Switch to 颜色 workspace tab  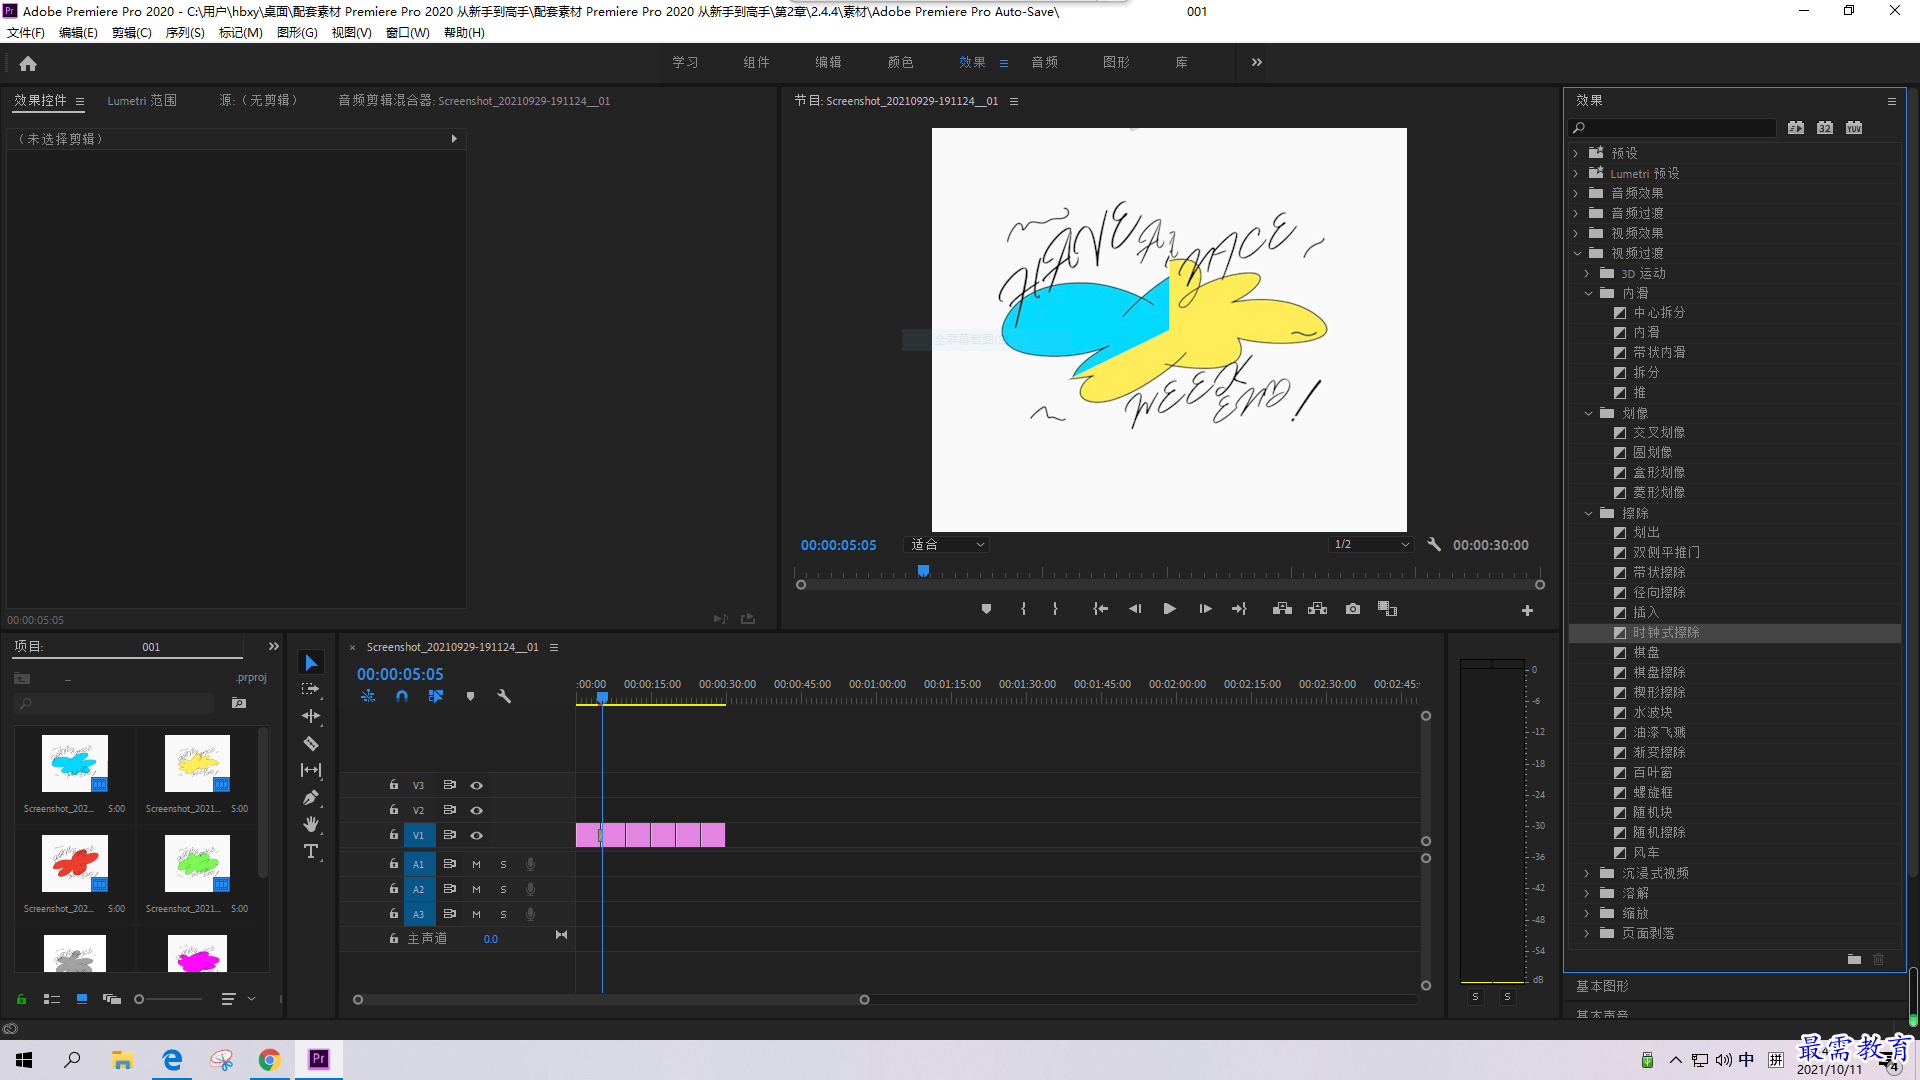coord(900,62)
